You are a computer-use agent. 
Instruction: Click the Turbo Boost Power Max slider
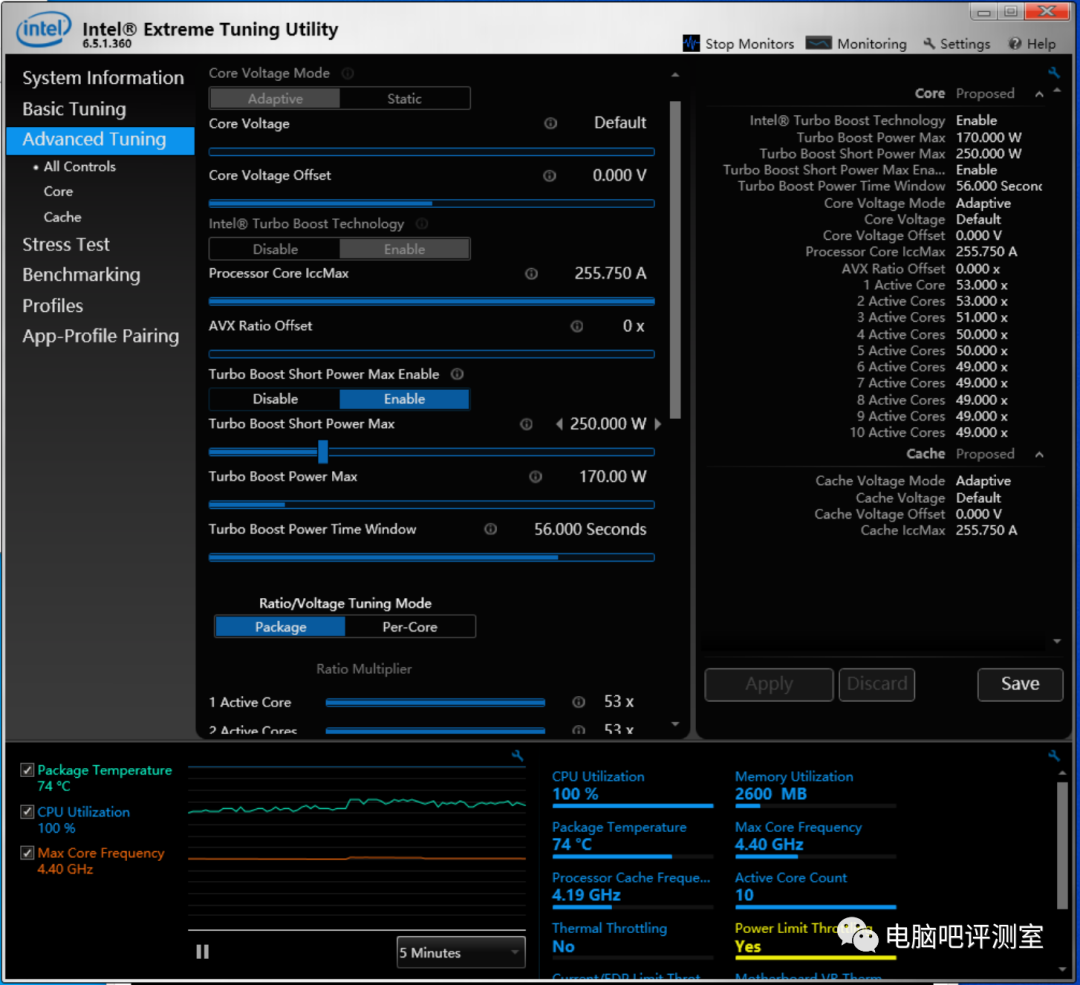click(432, 505)
